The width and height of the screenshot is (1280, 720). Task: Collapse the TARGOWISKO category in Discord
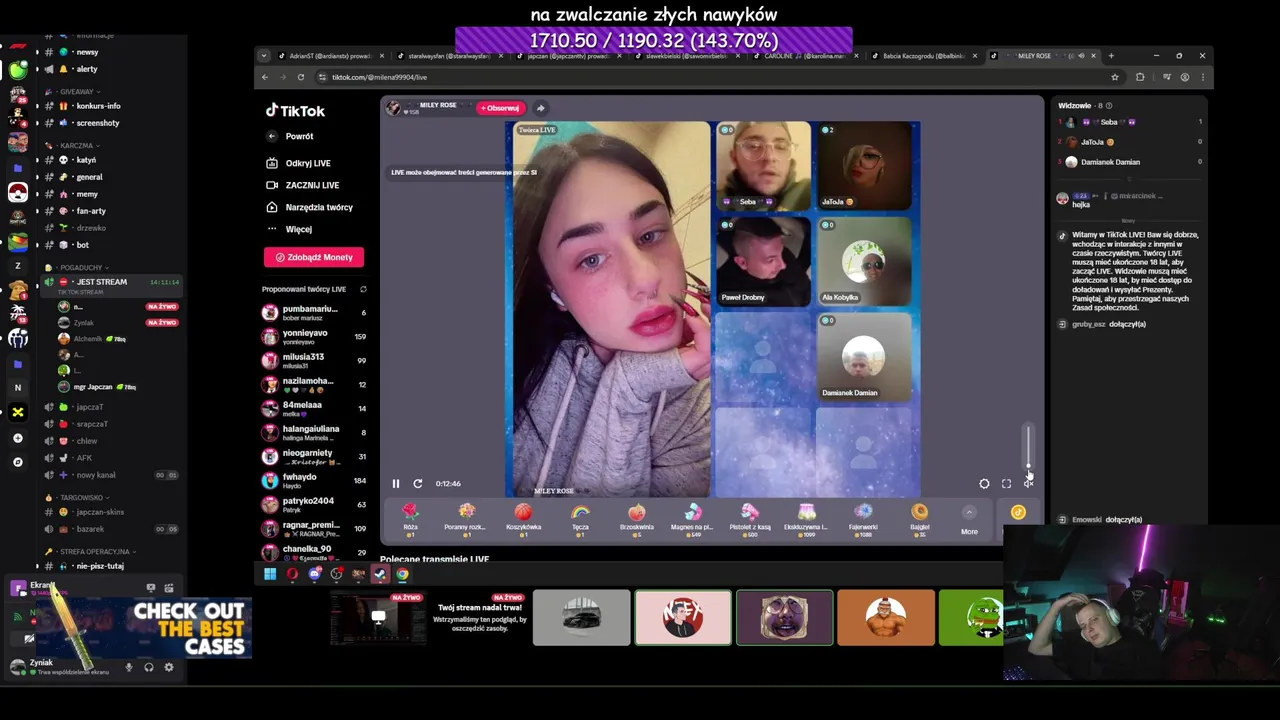(77, 497)
